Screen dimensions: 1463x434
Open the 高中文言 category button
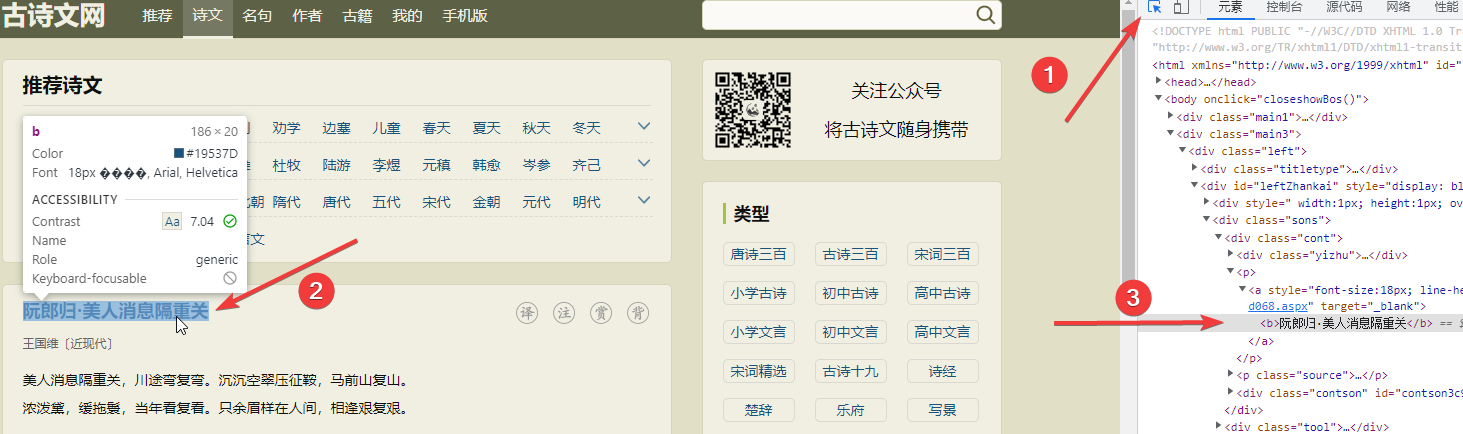[x=943, y=332]
